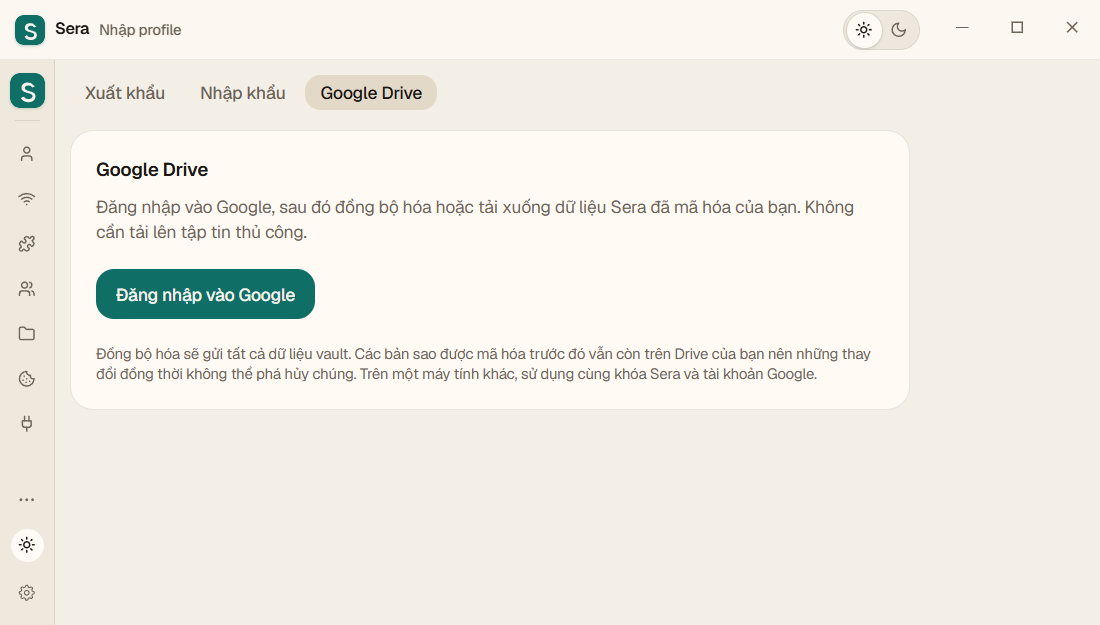Maximize the Sera window
The image size is (1100, 625).
pos(1017,27)
